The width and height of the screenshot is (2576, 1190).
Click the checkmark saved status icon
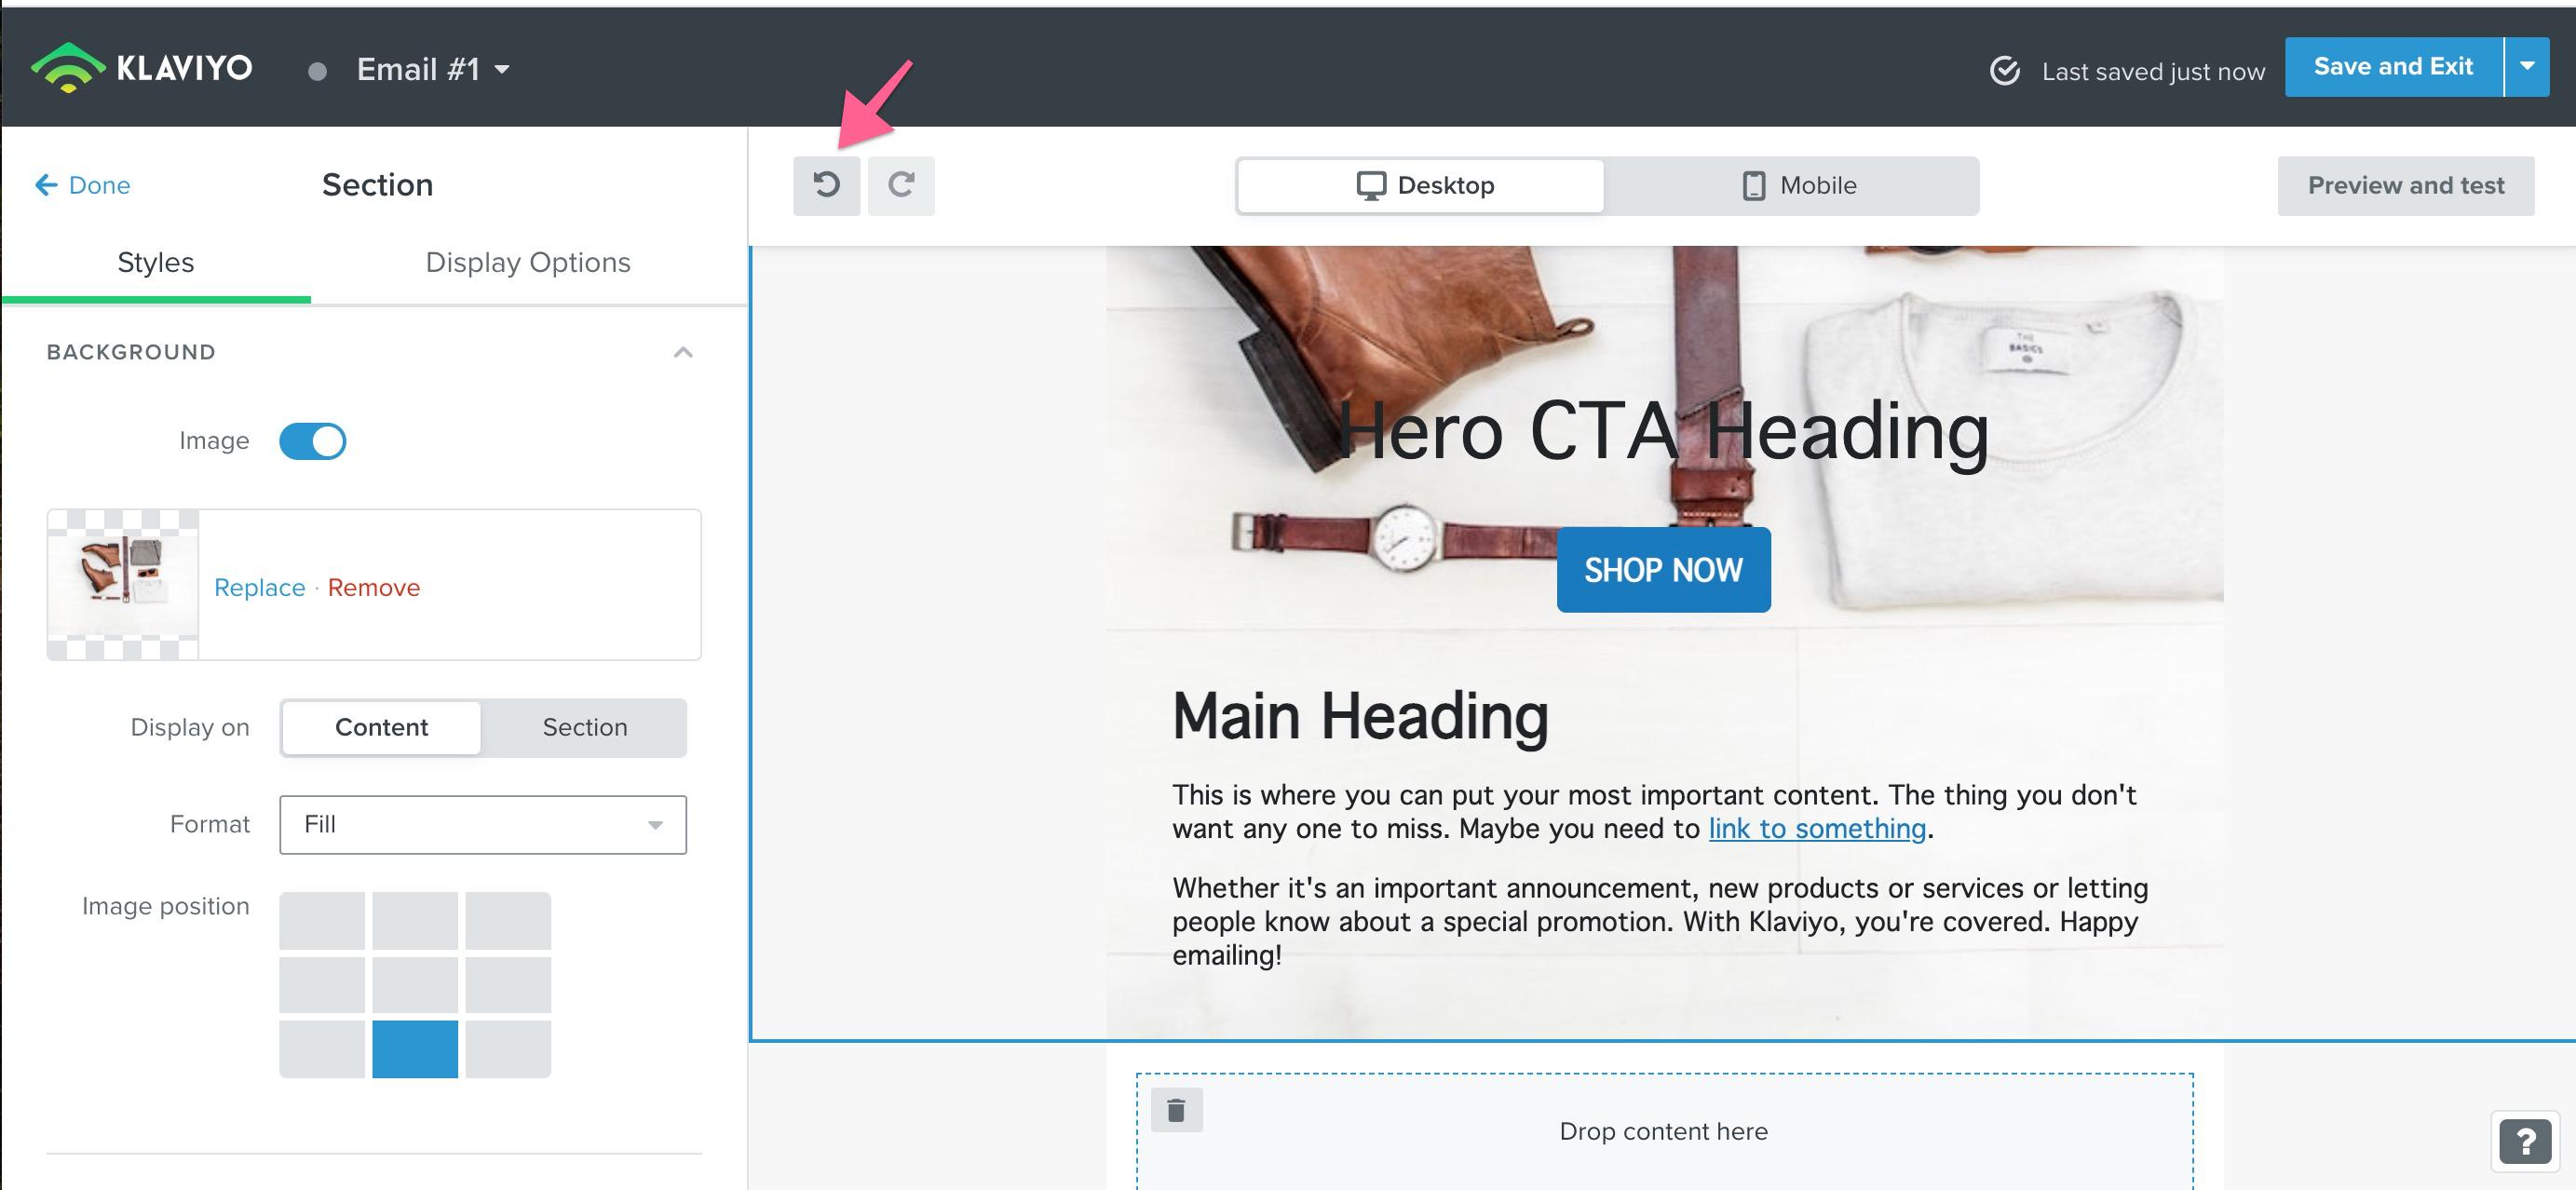pos(2001,69)
